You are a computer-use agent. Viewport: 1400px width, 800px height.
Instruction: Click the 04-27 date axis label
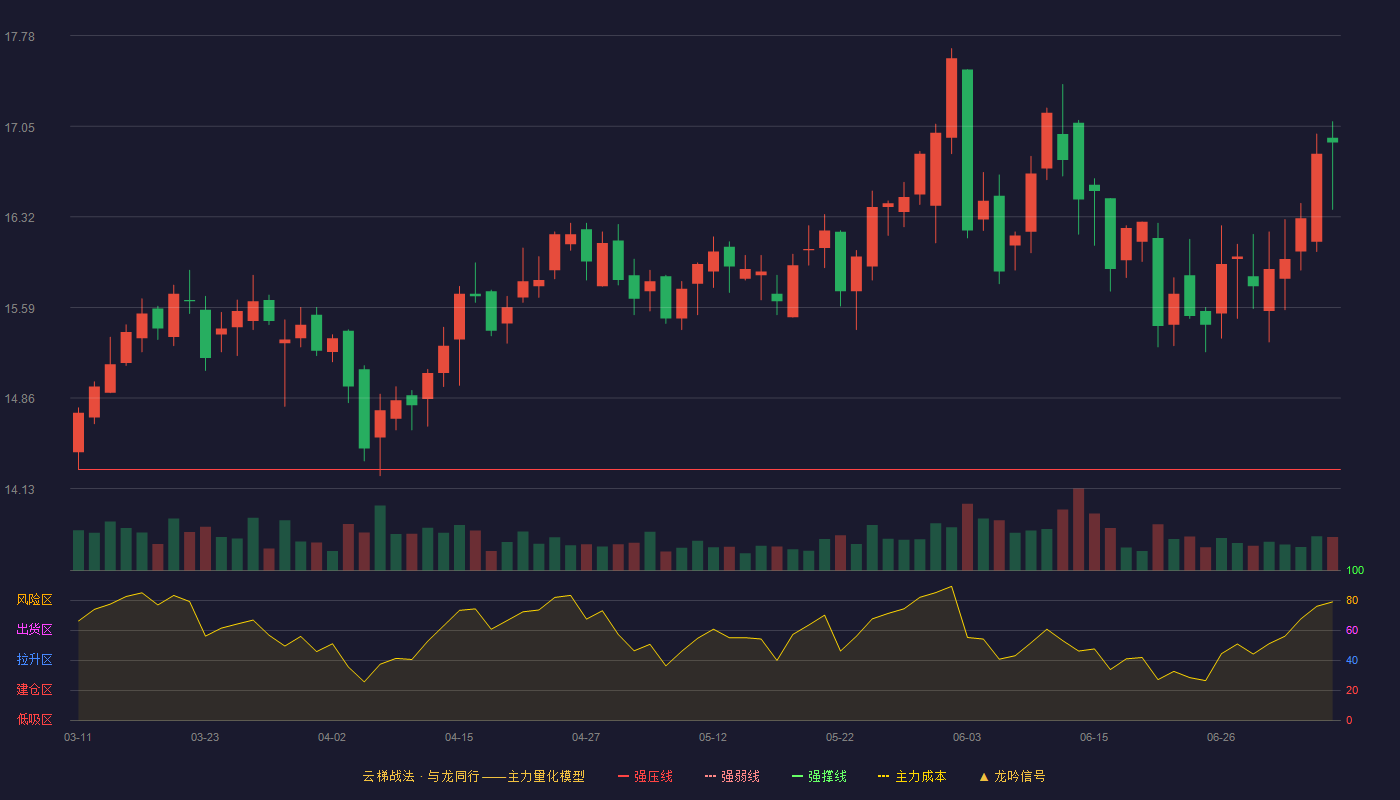click(586, 737)
